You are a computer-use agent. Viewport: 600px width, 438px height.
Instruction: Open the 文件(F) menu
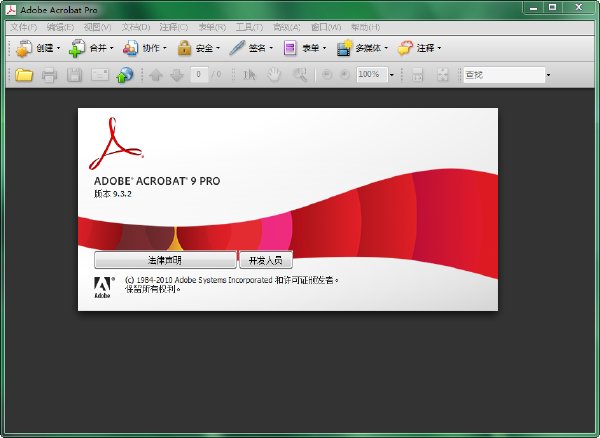point(24,27)
